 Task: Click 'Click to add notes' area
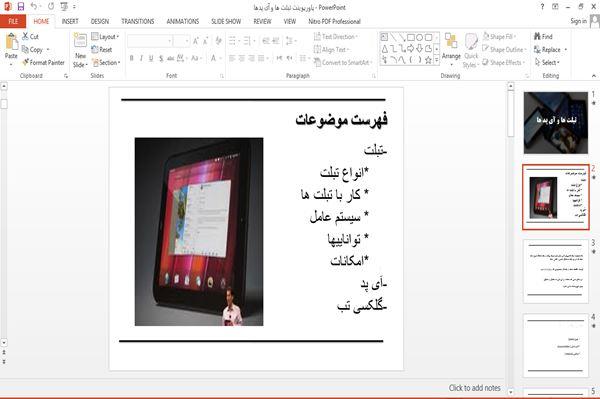point(474,388)
